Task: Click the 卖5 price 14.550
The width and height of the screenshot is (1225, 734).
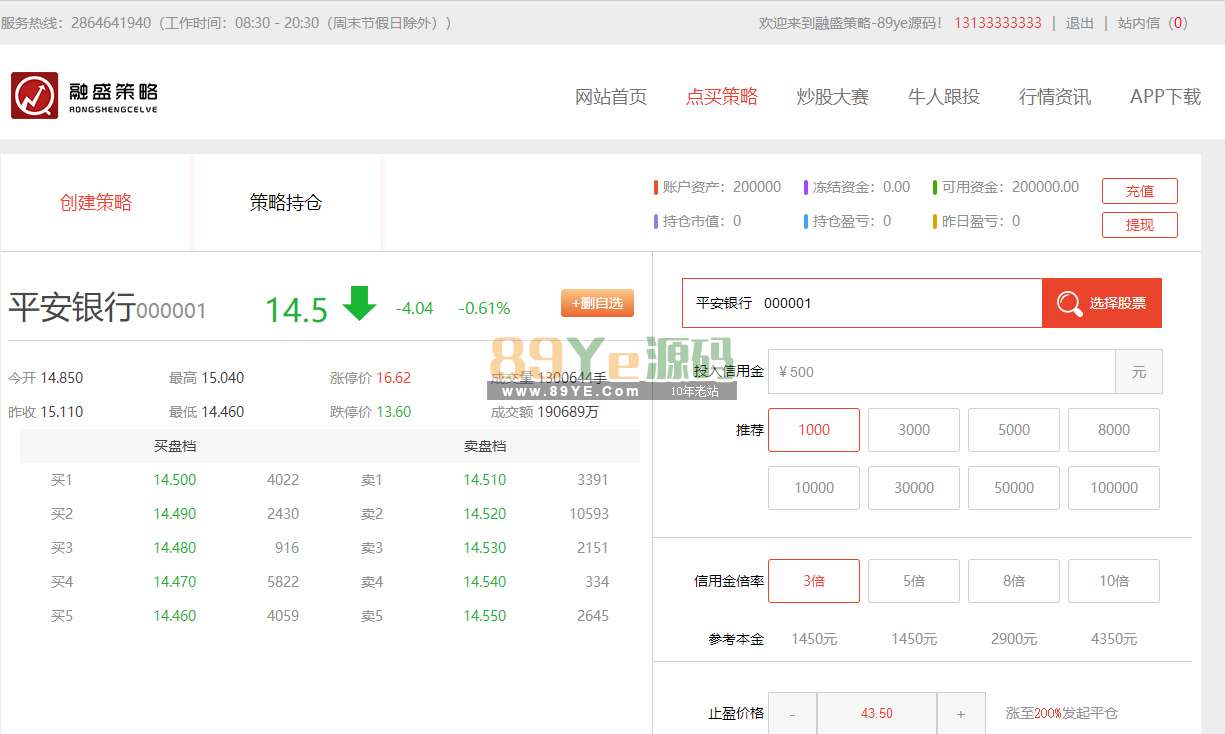Action: click(x=485, y=616)
